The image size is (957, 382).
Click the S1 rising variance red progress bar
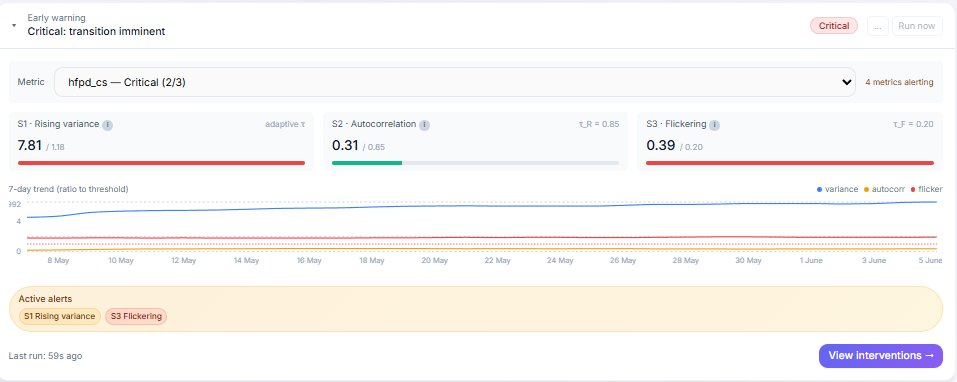tap(161, 163)
